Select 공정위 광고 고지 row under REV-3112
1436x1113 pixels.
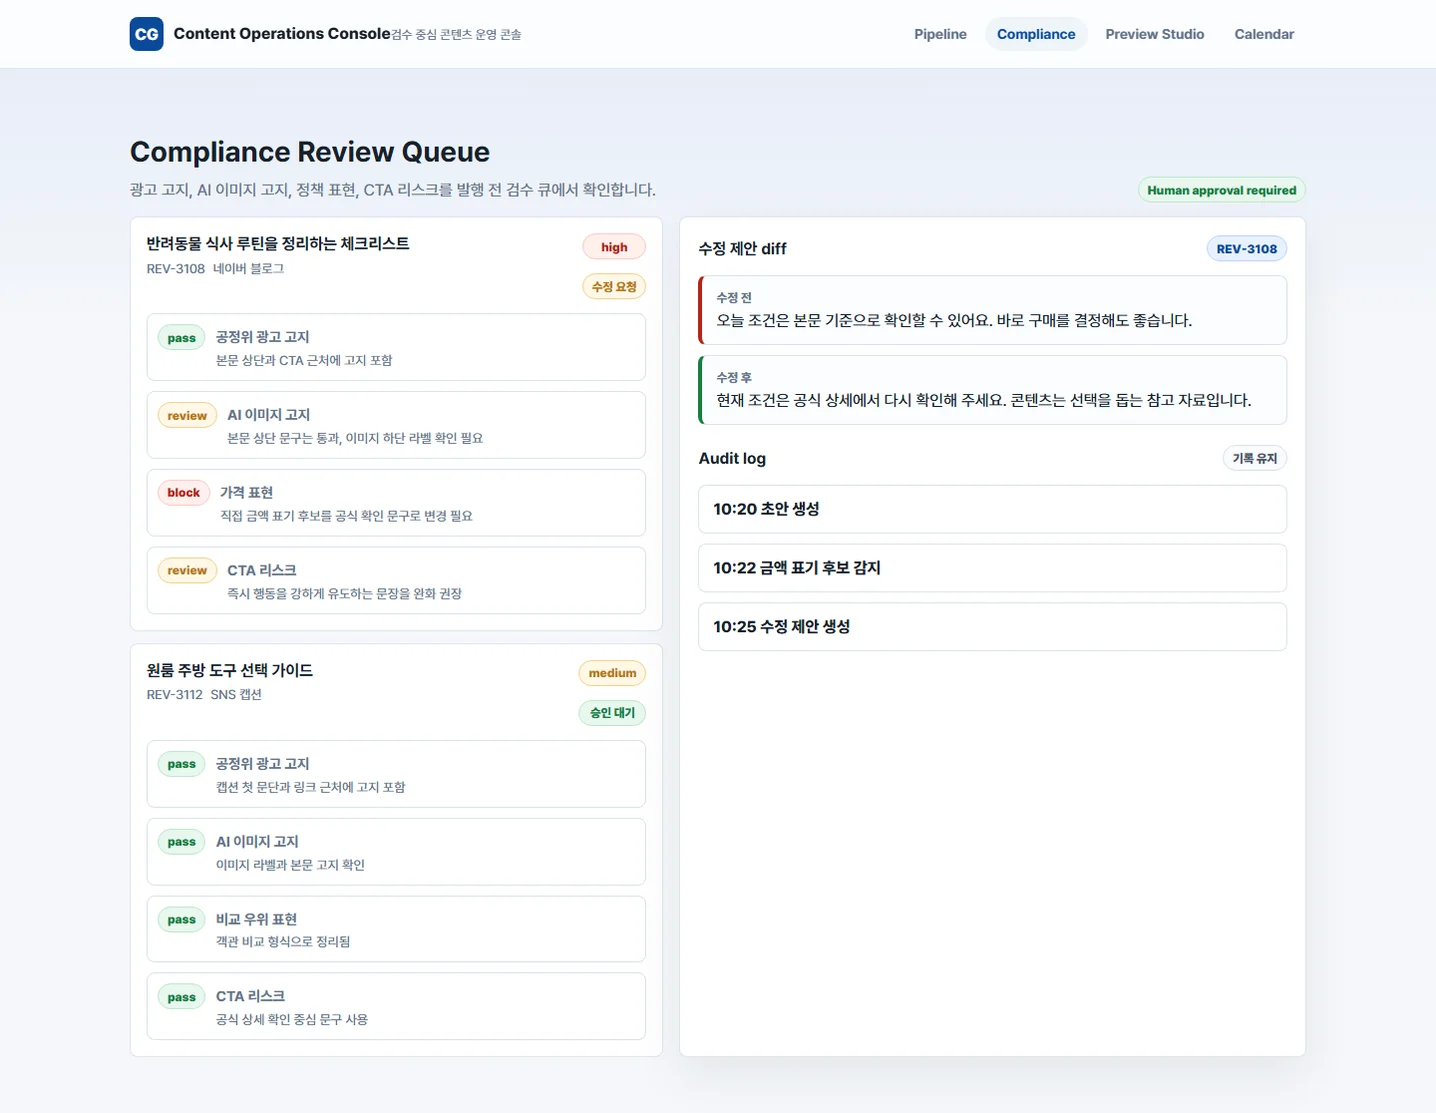click(396, 774)
